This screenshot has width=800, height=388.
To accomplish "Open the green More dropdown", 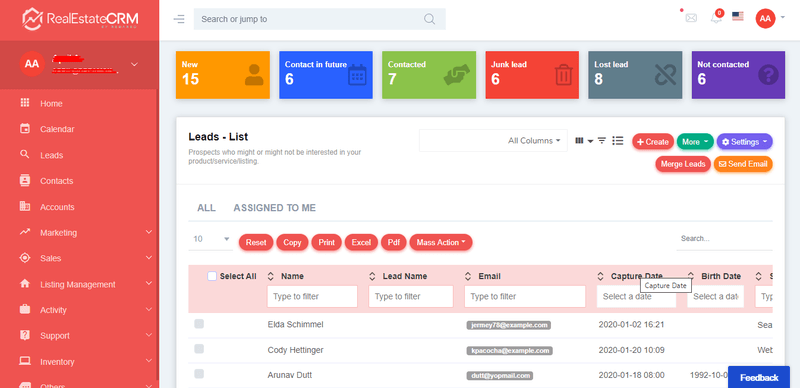I will pyautogui.click(x=695, y=142).
